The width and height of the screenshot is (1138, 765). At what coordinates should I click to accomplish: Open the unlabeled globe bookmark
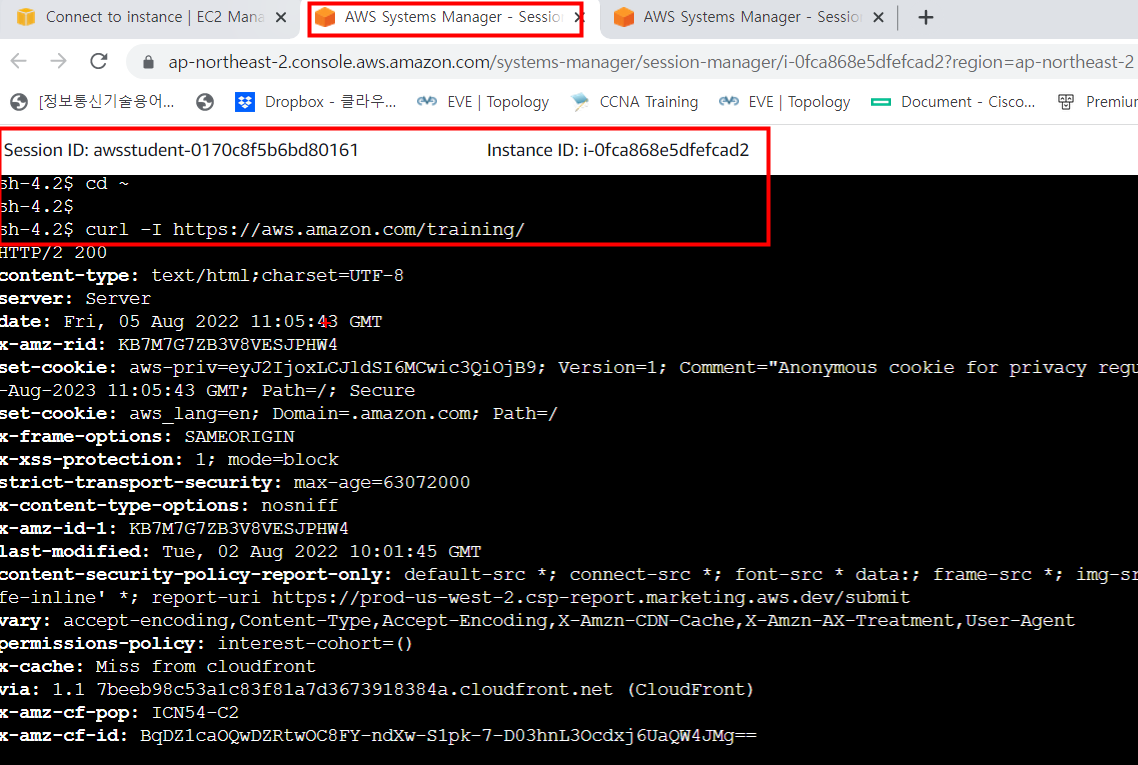click(x=205, y=102)
